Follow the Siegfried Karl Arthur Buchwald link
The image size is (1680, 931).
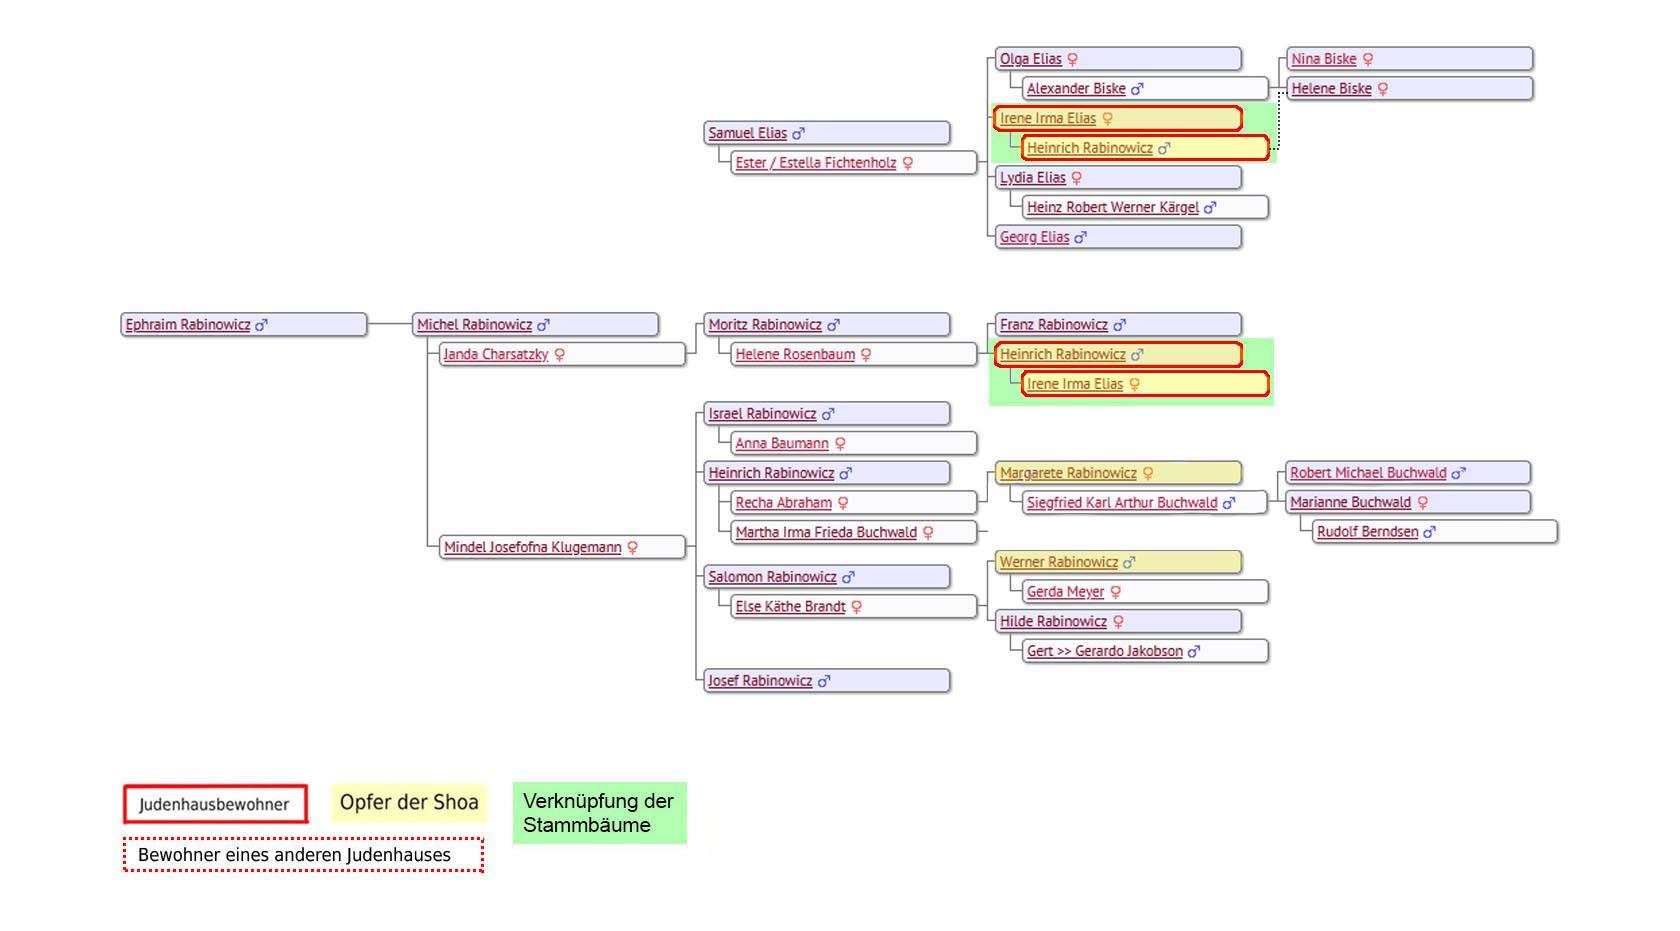click(1121, 503)
